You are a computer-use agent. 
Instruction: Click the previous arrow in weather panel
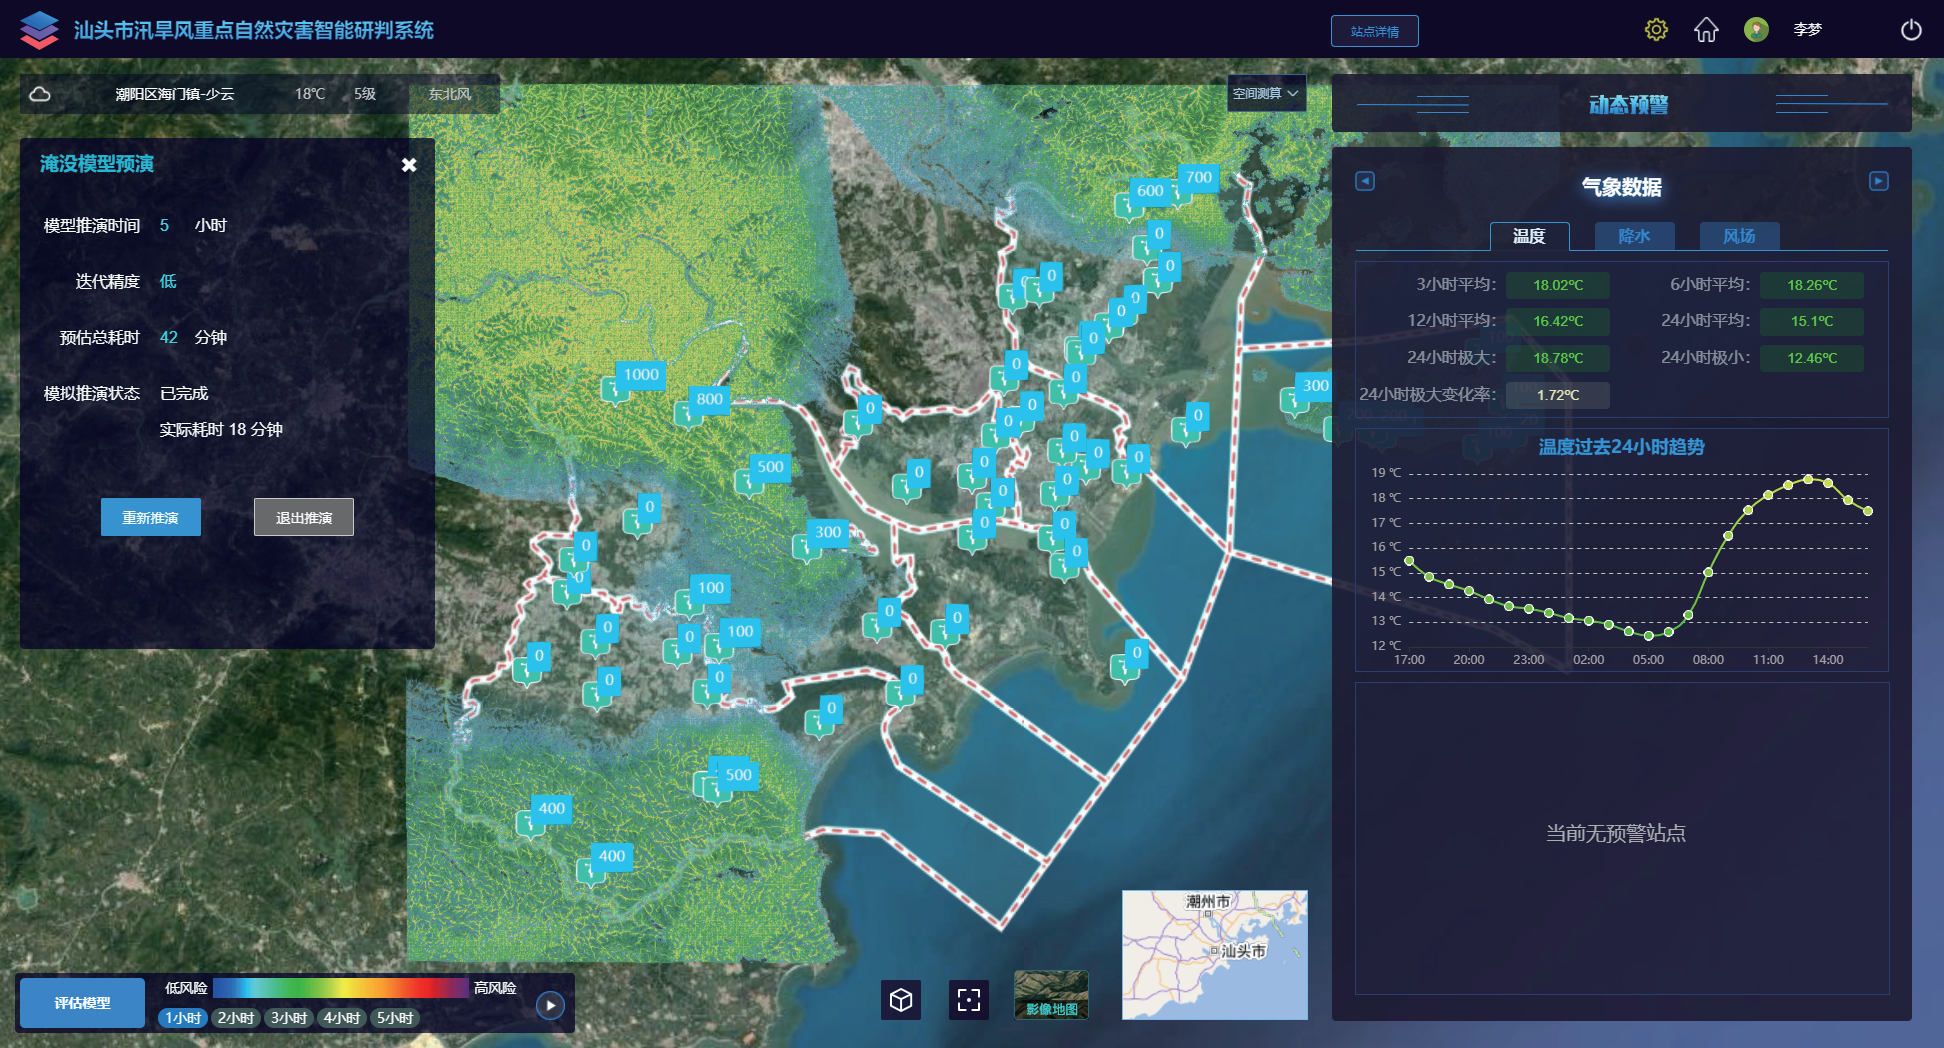click(1365, 181)
